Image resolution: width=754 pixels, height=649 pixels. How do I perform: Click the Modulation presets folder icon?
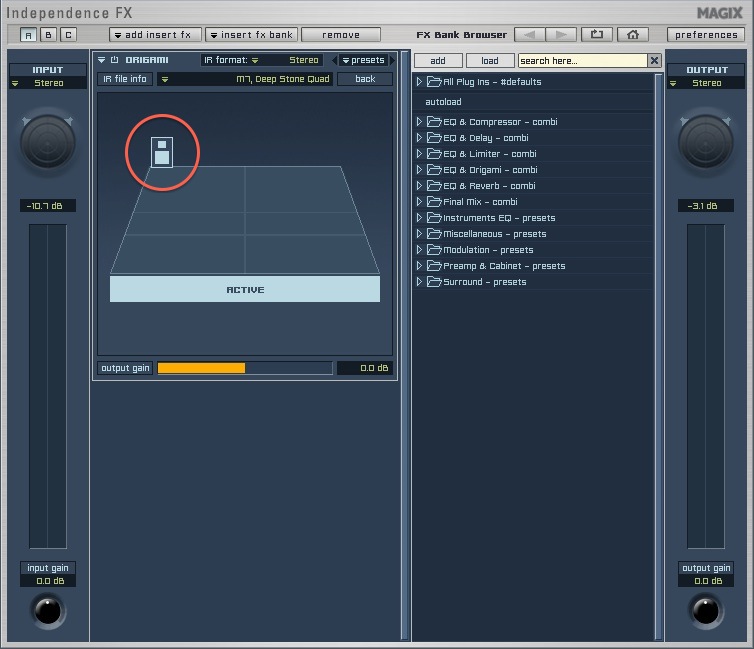(x=434, y=250)
